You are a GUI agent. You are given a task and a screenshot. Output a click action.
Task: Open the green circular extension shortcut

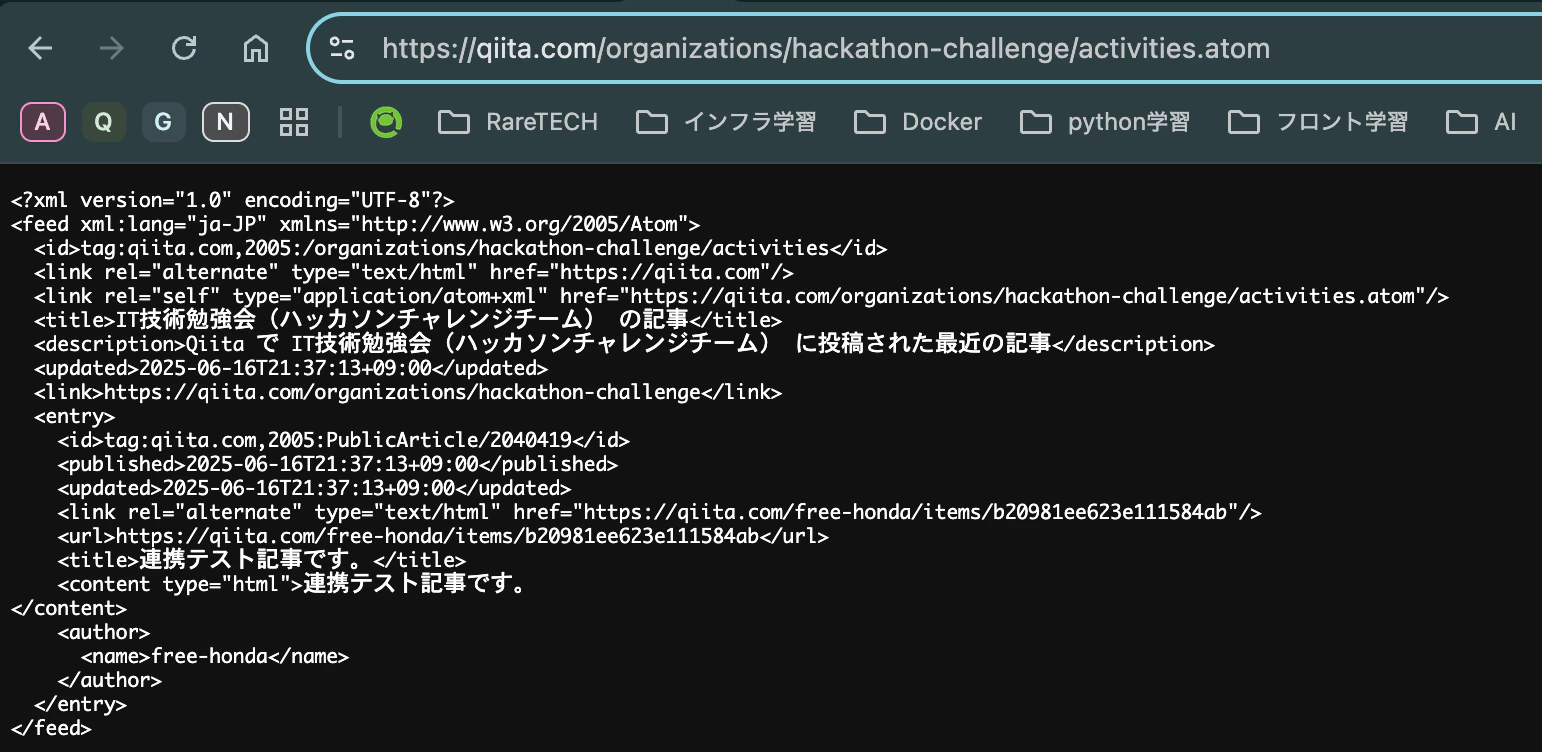[x=386, y=121]
